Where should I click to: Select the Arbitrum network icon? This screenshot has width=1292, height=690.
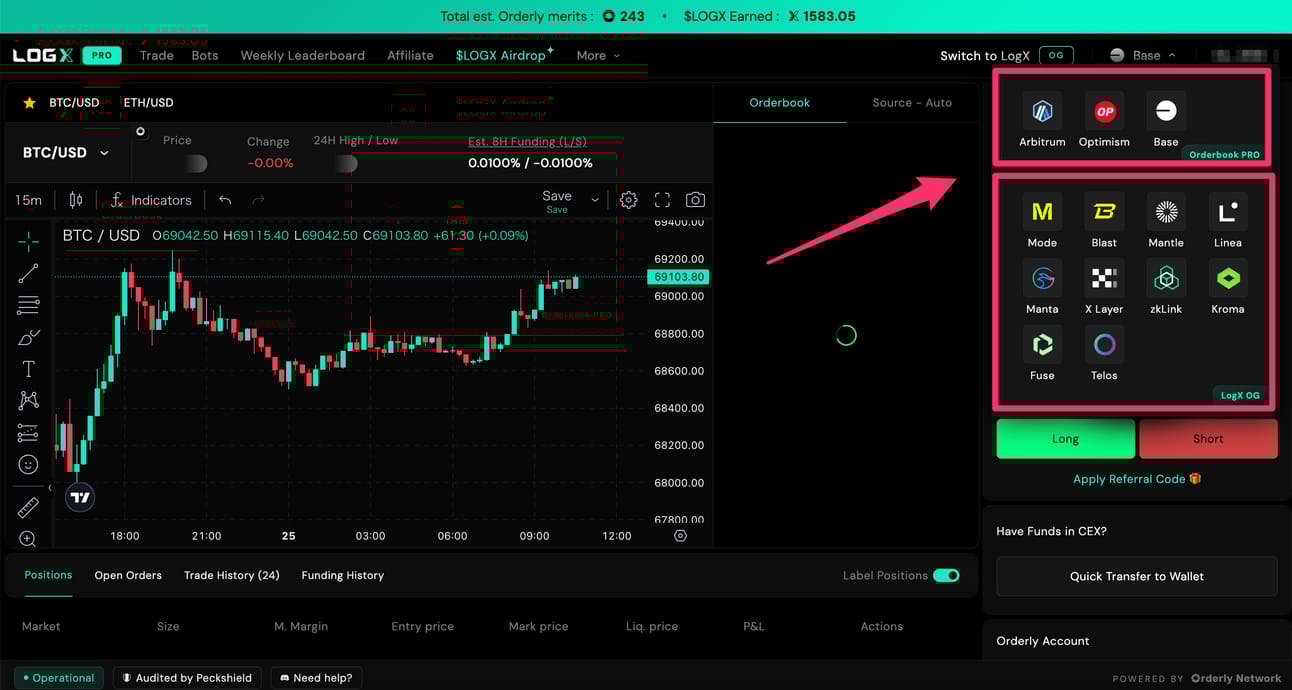coord(1042,111)
